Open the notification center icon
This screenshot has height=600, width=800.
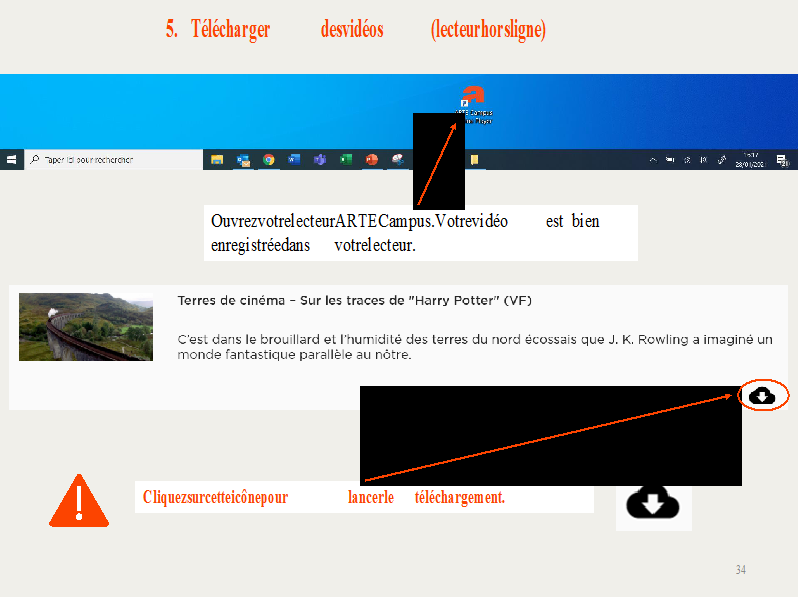[782, 160]
